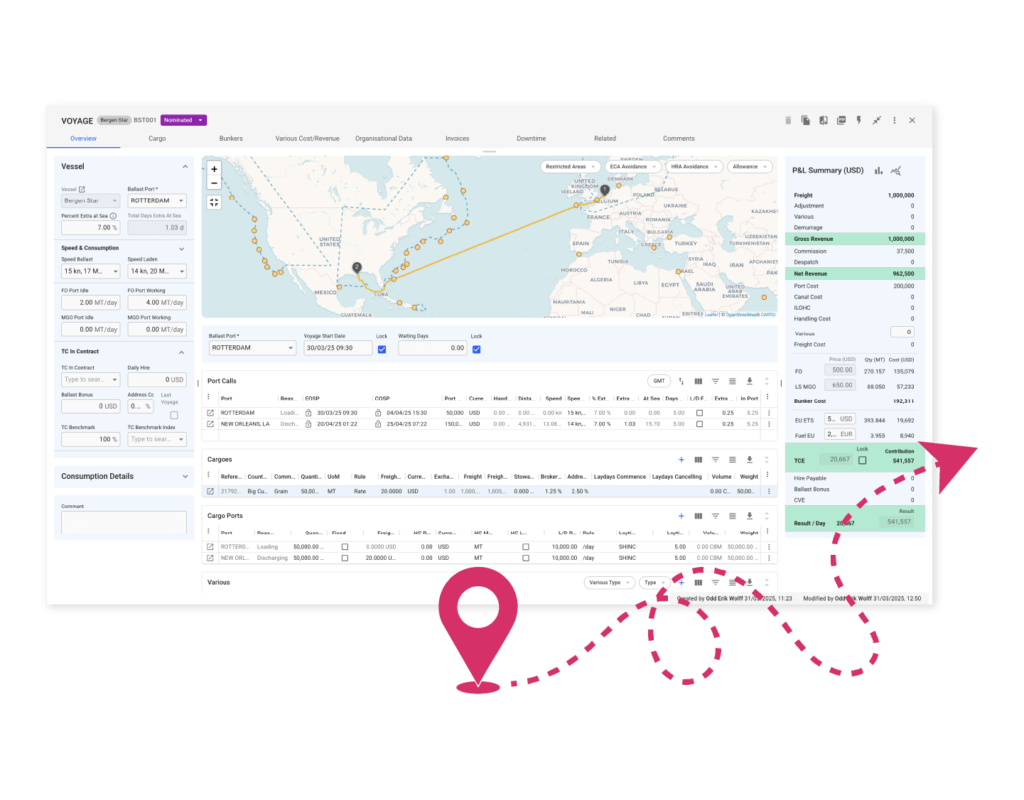Enable the Last Voyage checkbox

pyautogui.click(x=174, y=415)
